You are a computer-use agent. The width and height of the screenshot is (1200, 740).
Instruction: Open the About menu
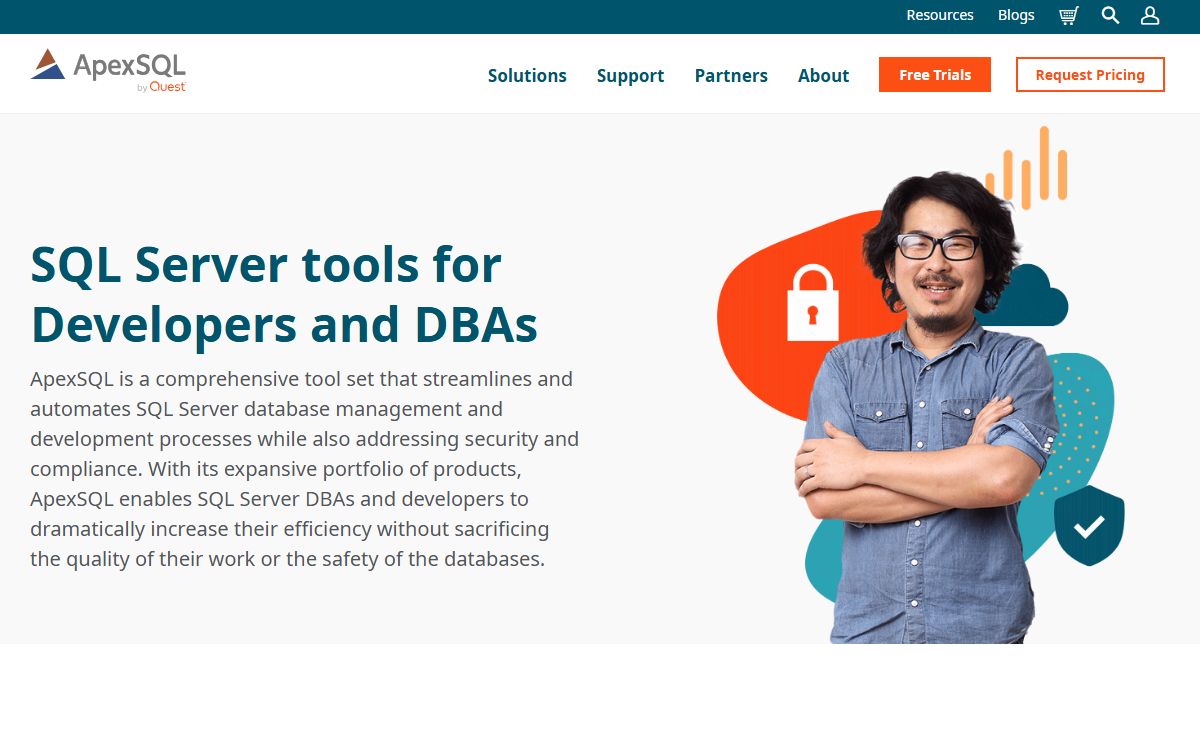[823, 75]
